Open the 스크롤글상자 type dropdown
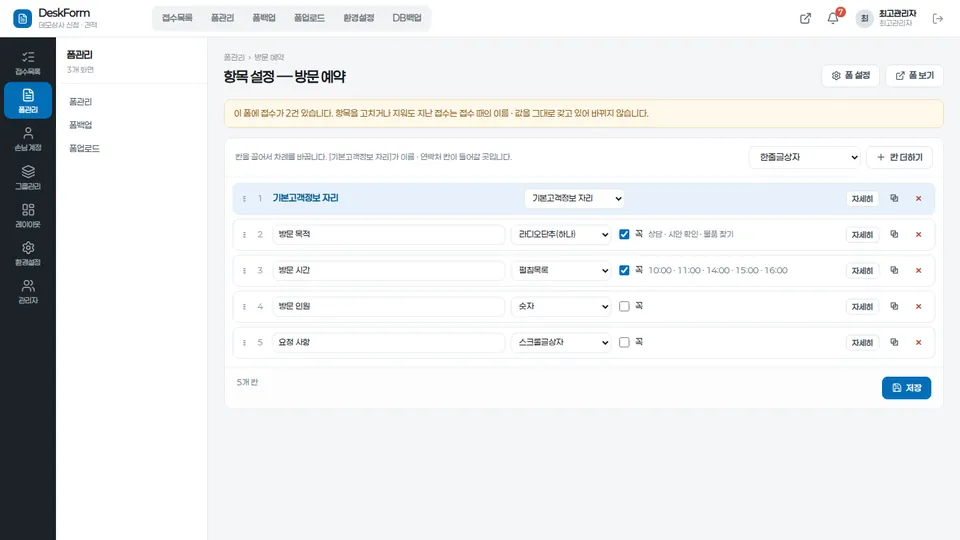 pyautogui.click(x=561, y=342)
